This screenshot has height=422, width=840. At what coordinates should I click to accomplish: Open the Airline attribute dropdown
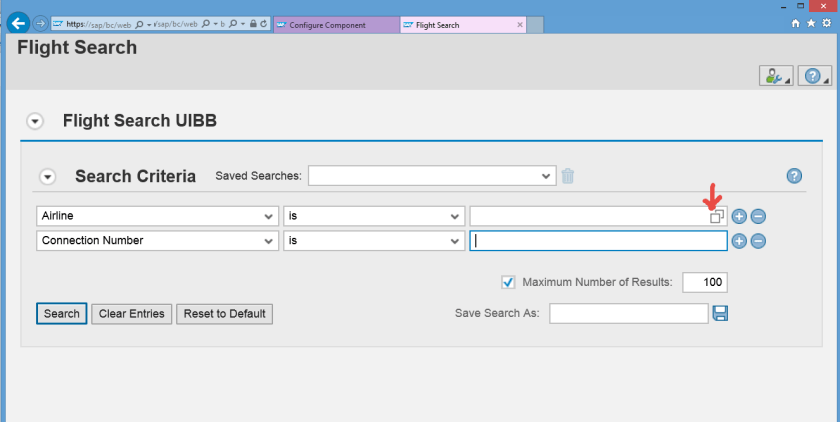point(157,216)
